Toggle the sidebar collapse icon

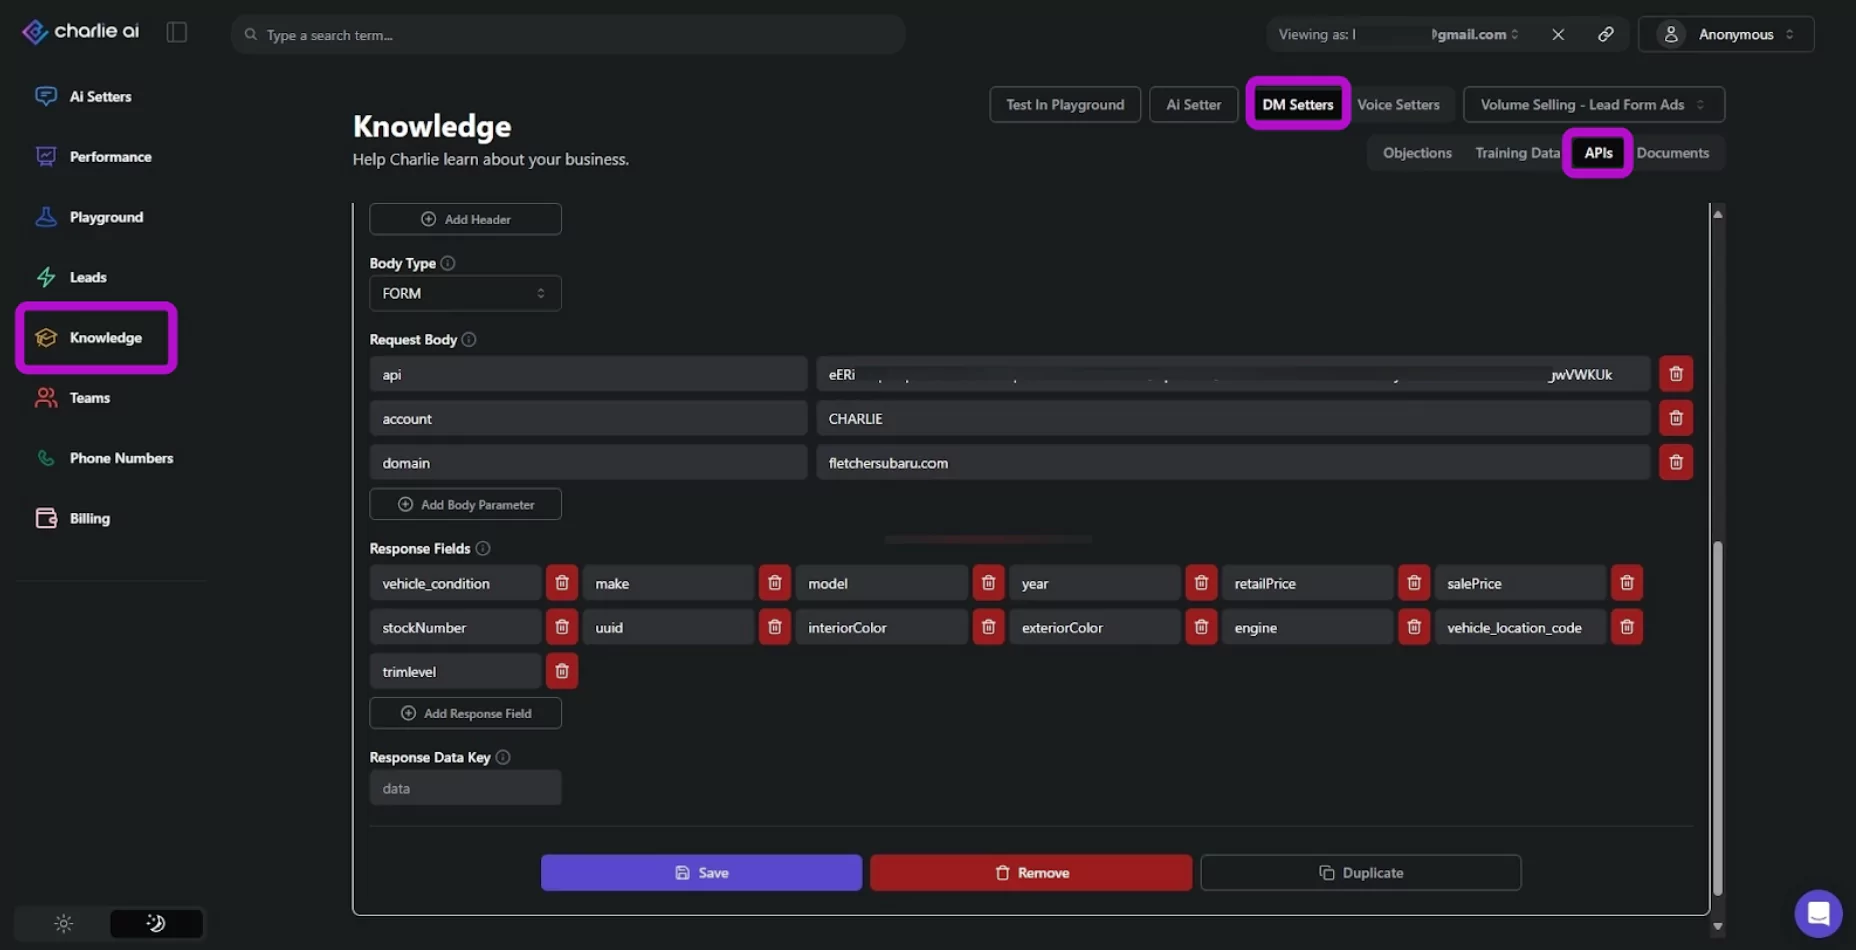pyautogui.click(x=177, y=32)
